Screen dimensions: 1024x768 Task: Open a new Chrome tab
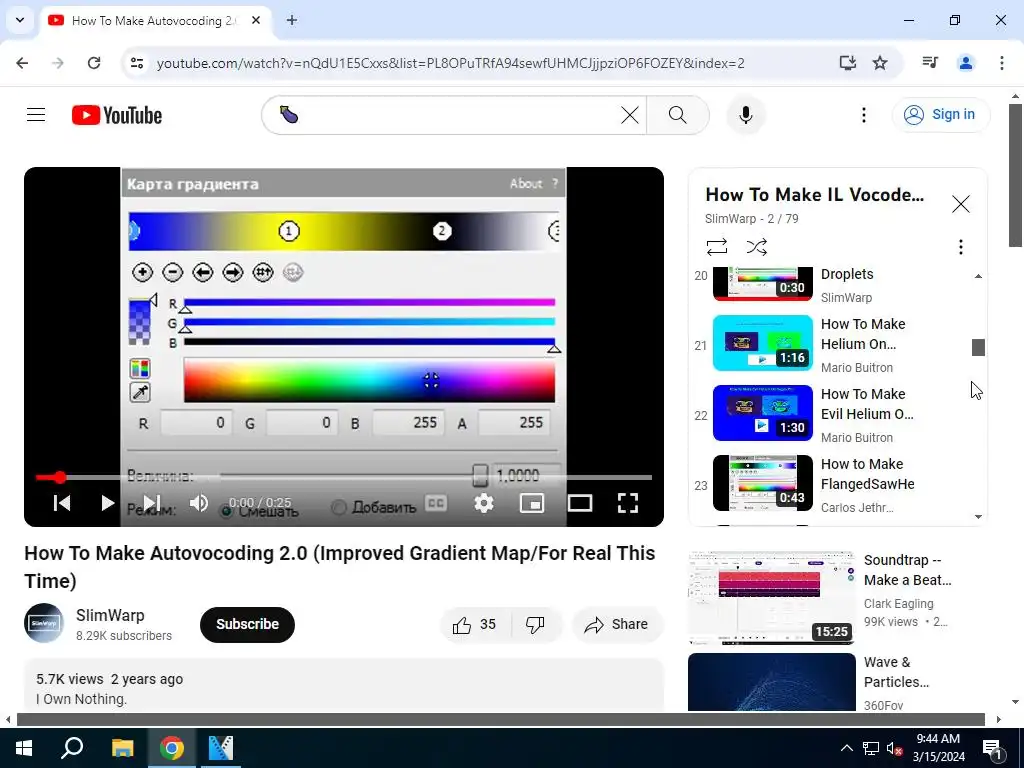coord(292,20)
